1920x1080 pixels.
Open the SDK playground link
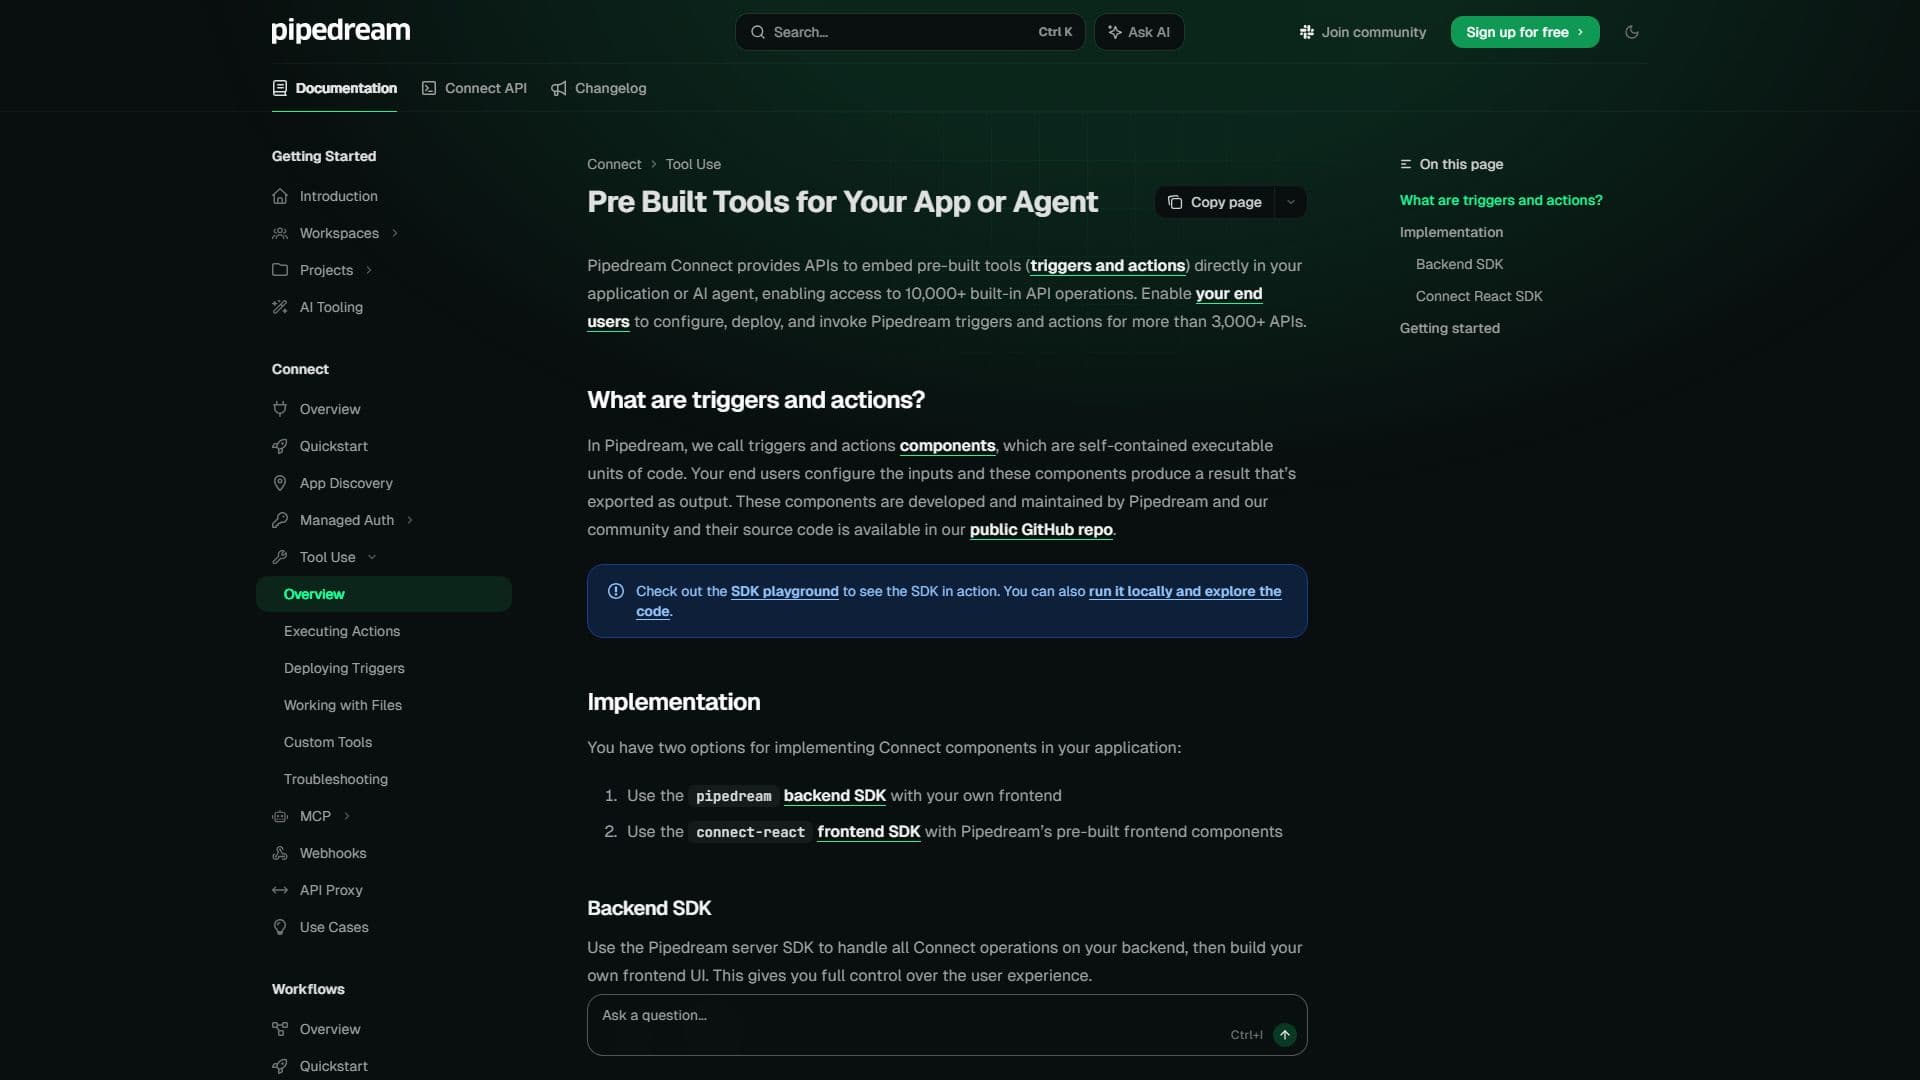point(785,591)
